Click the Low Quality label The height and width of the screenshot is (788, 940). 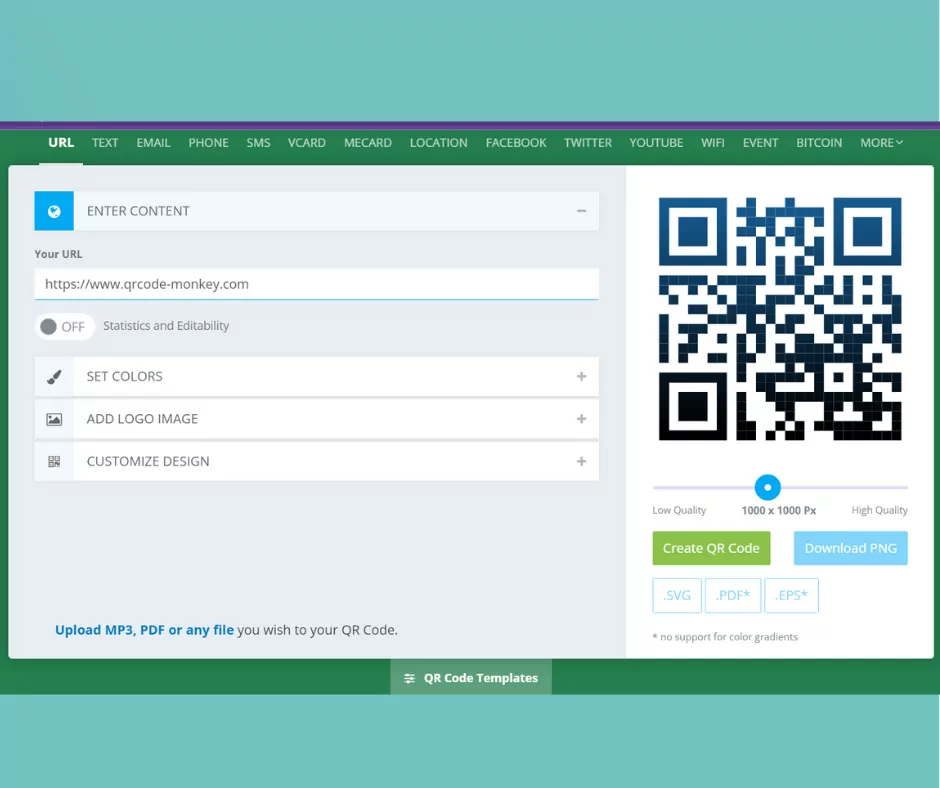tap(679, 510)
